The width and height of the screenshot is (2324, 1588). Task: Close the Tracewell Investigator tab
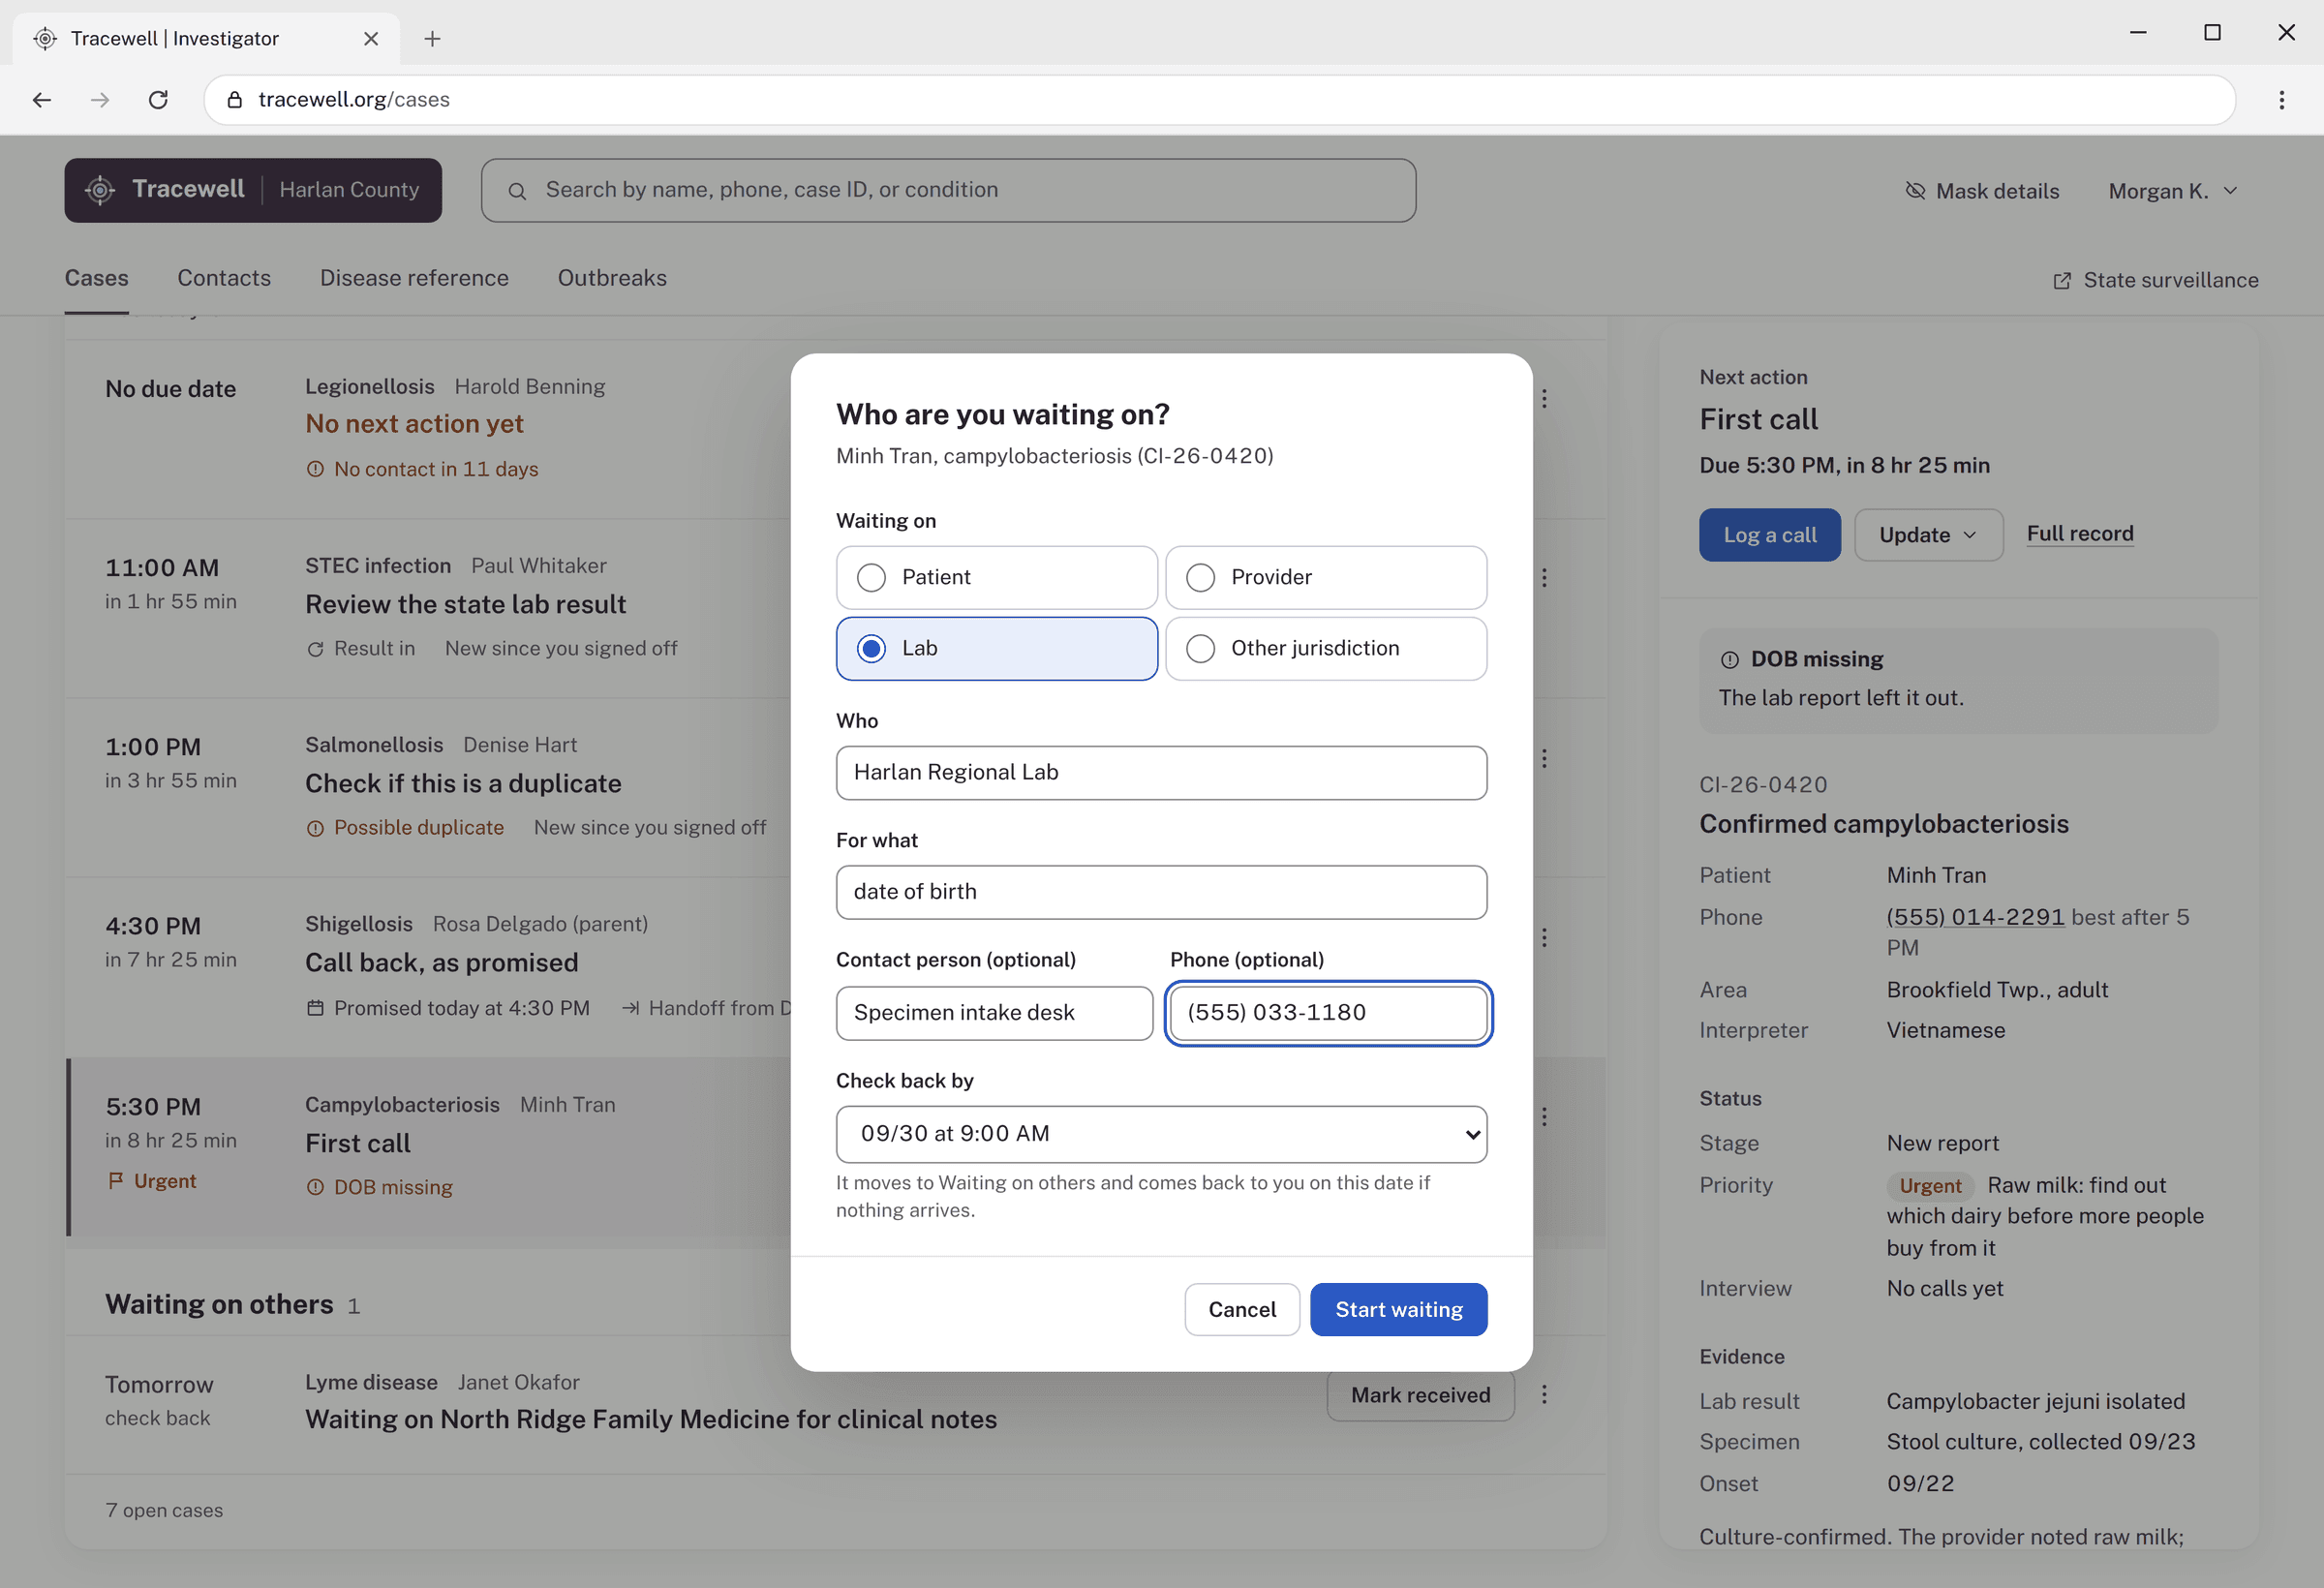tap(371, 38)
